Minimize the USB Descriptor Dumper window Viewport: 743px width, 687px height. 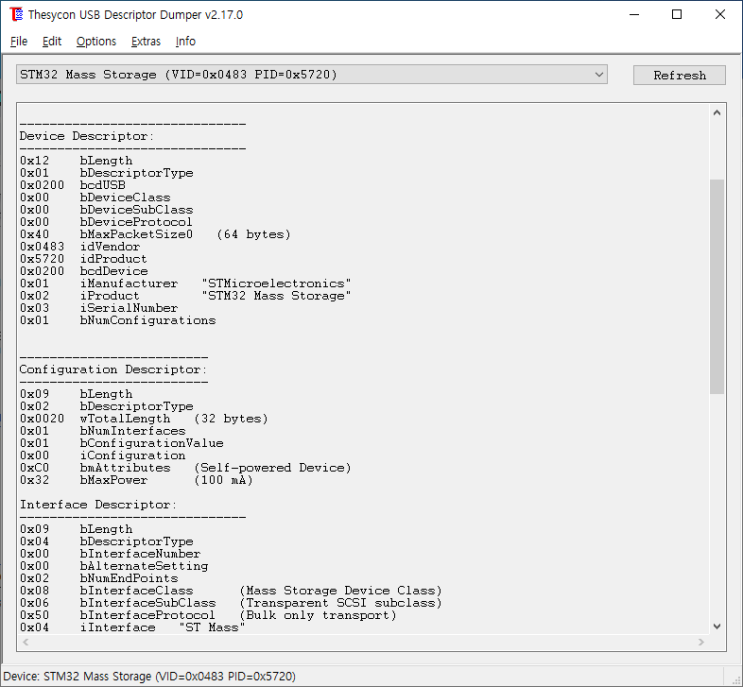click(634, 14)
